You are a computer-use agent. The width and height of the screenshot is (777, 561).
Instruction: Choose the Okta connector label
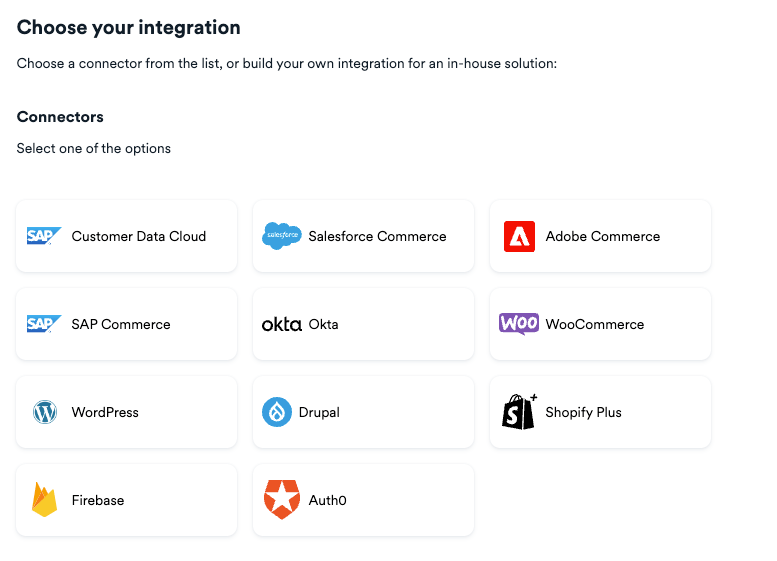pos(323,324)
